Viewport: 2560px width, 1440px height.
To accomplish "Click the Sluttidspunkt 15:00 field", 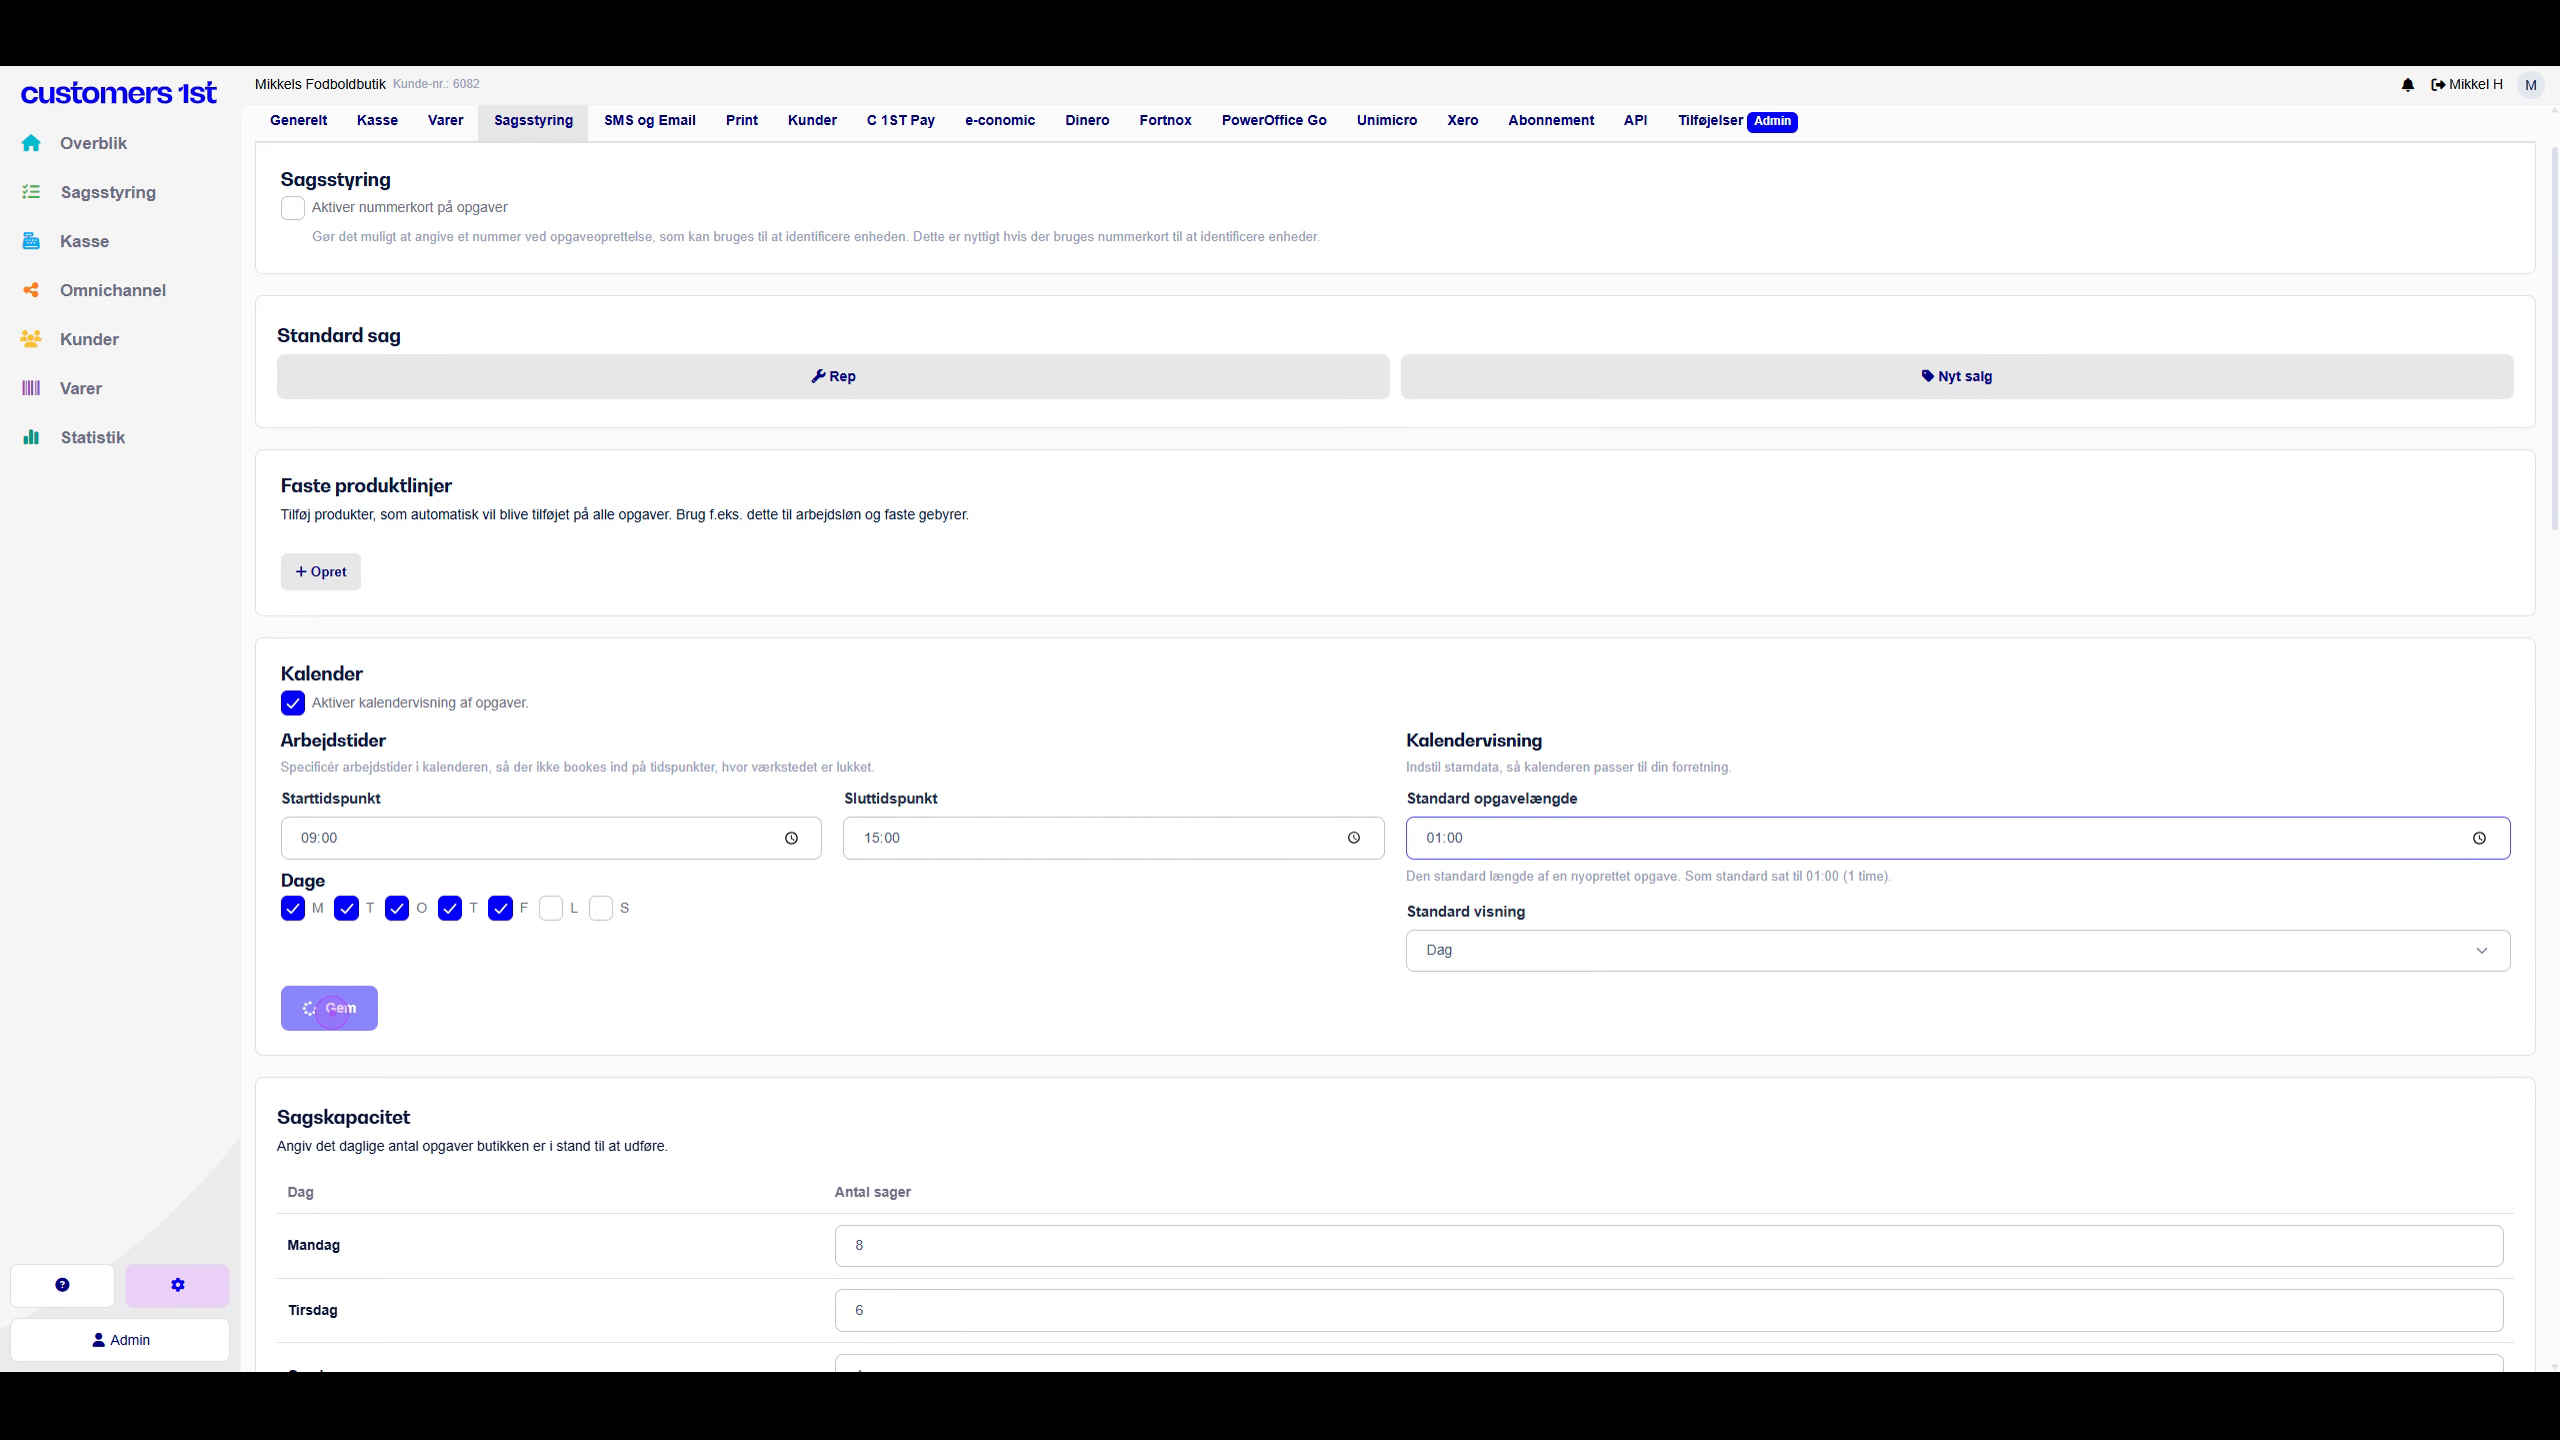I will [x=1113, y=838].
